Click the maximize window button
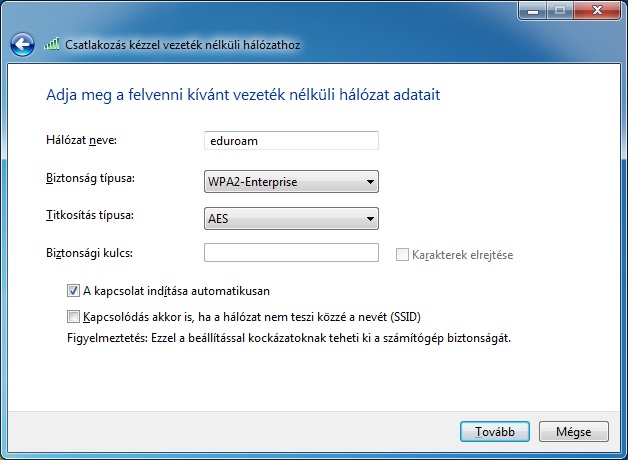628x460 pixels. [560, 10]
